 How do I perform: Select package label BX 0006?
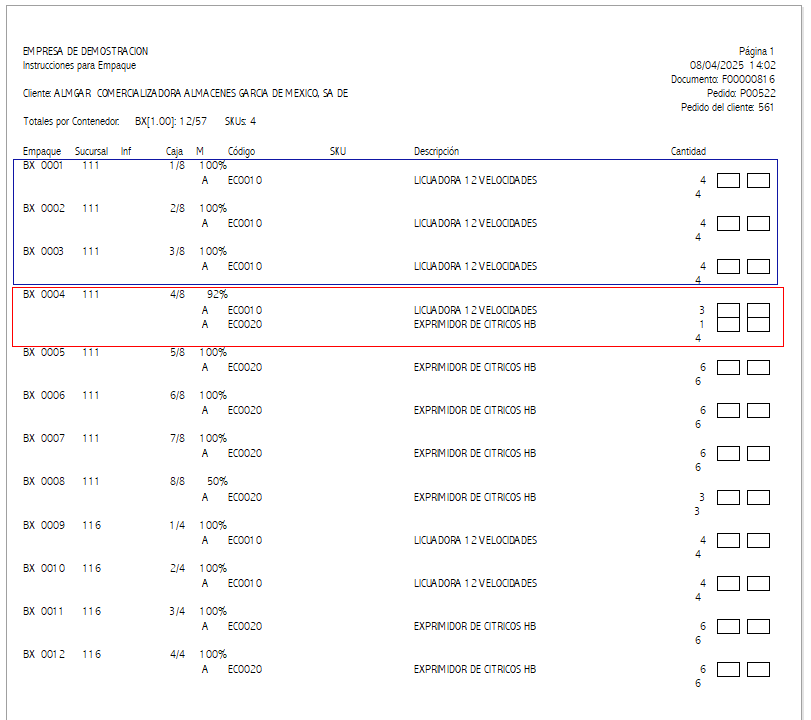[44, 395]
